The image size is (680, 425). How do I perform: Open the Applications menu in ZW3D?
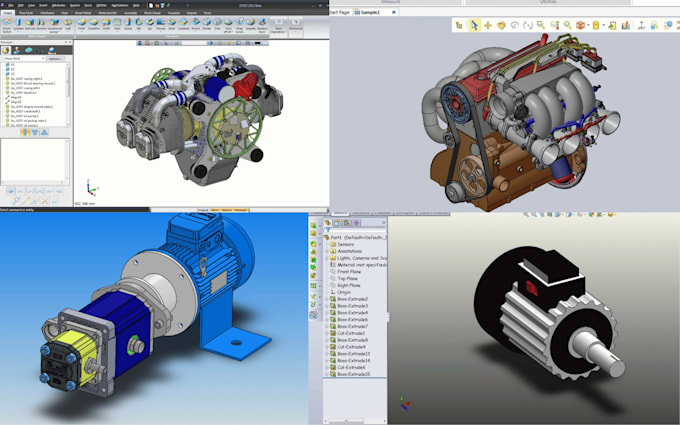120,6
